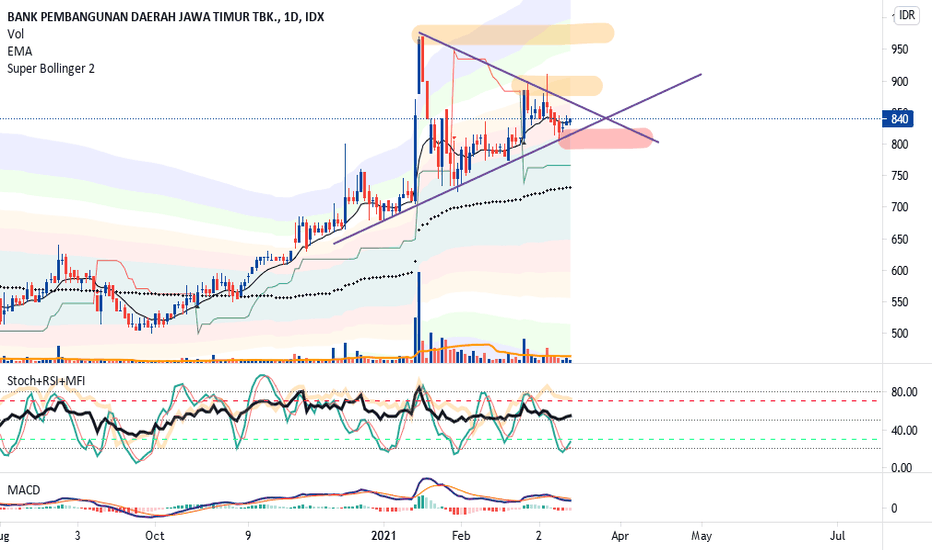Screen dimensions: 932x550
Task: Click the MACD zero axis label
Action: coord(893,508)
